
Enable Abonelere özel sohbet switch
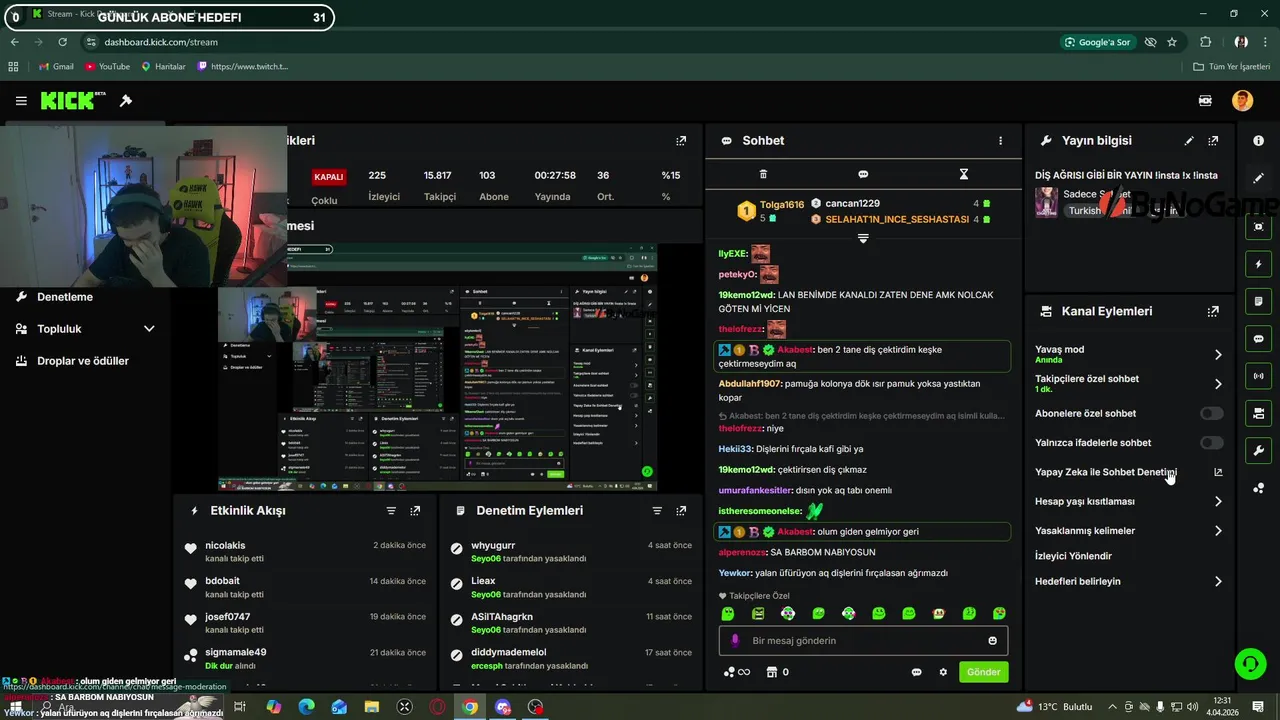[x=1211, y=413]
